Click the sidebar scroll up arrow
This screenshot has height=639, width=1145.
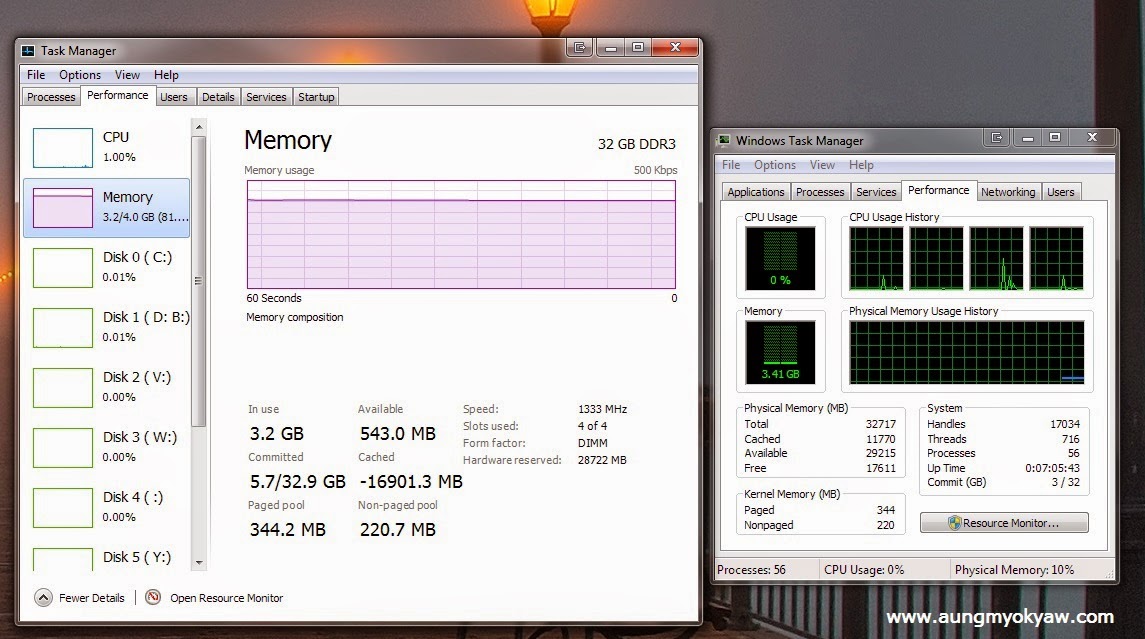[x=199, y=127]
